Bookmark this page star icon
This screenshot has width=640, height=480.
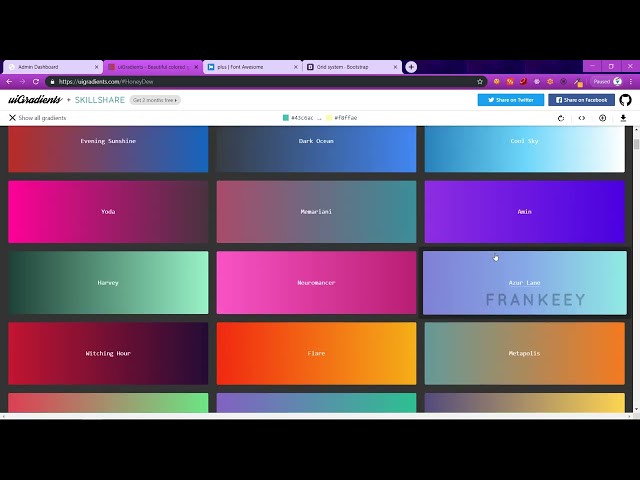[x=480, y=82]
